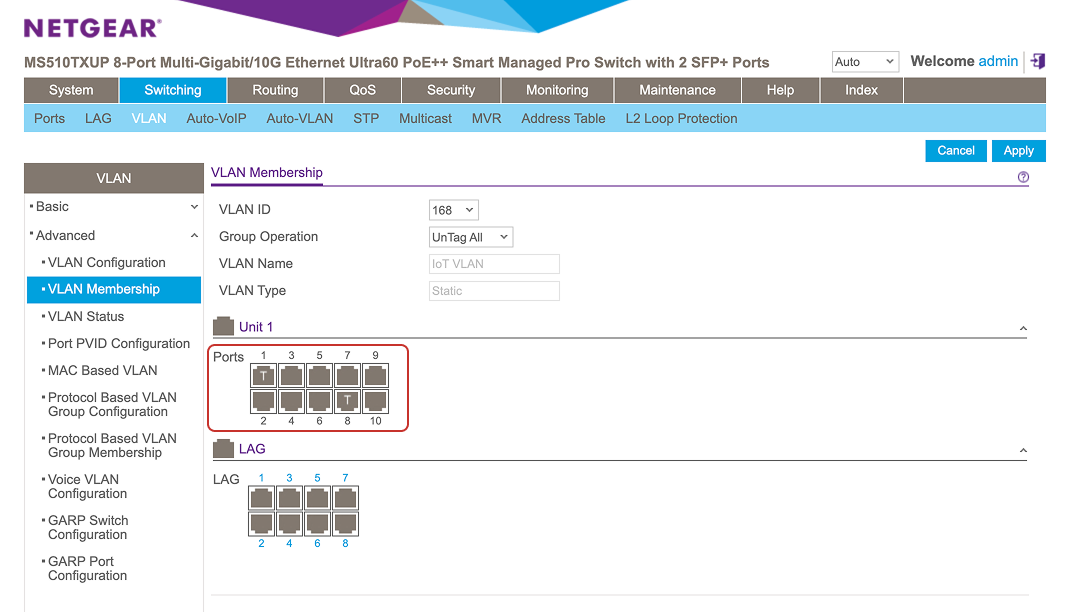
Task: Click the VLAN Name input field
Action: click(x=494, y=264)
